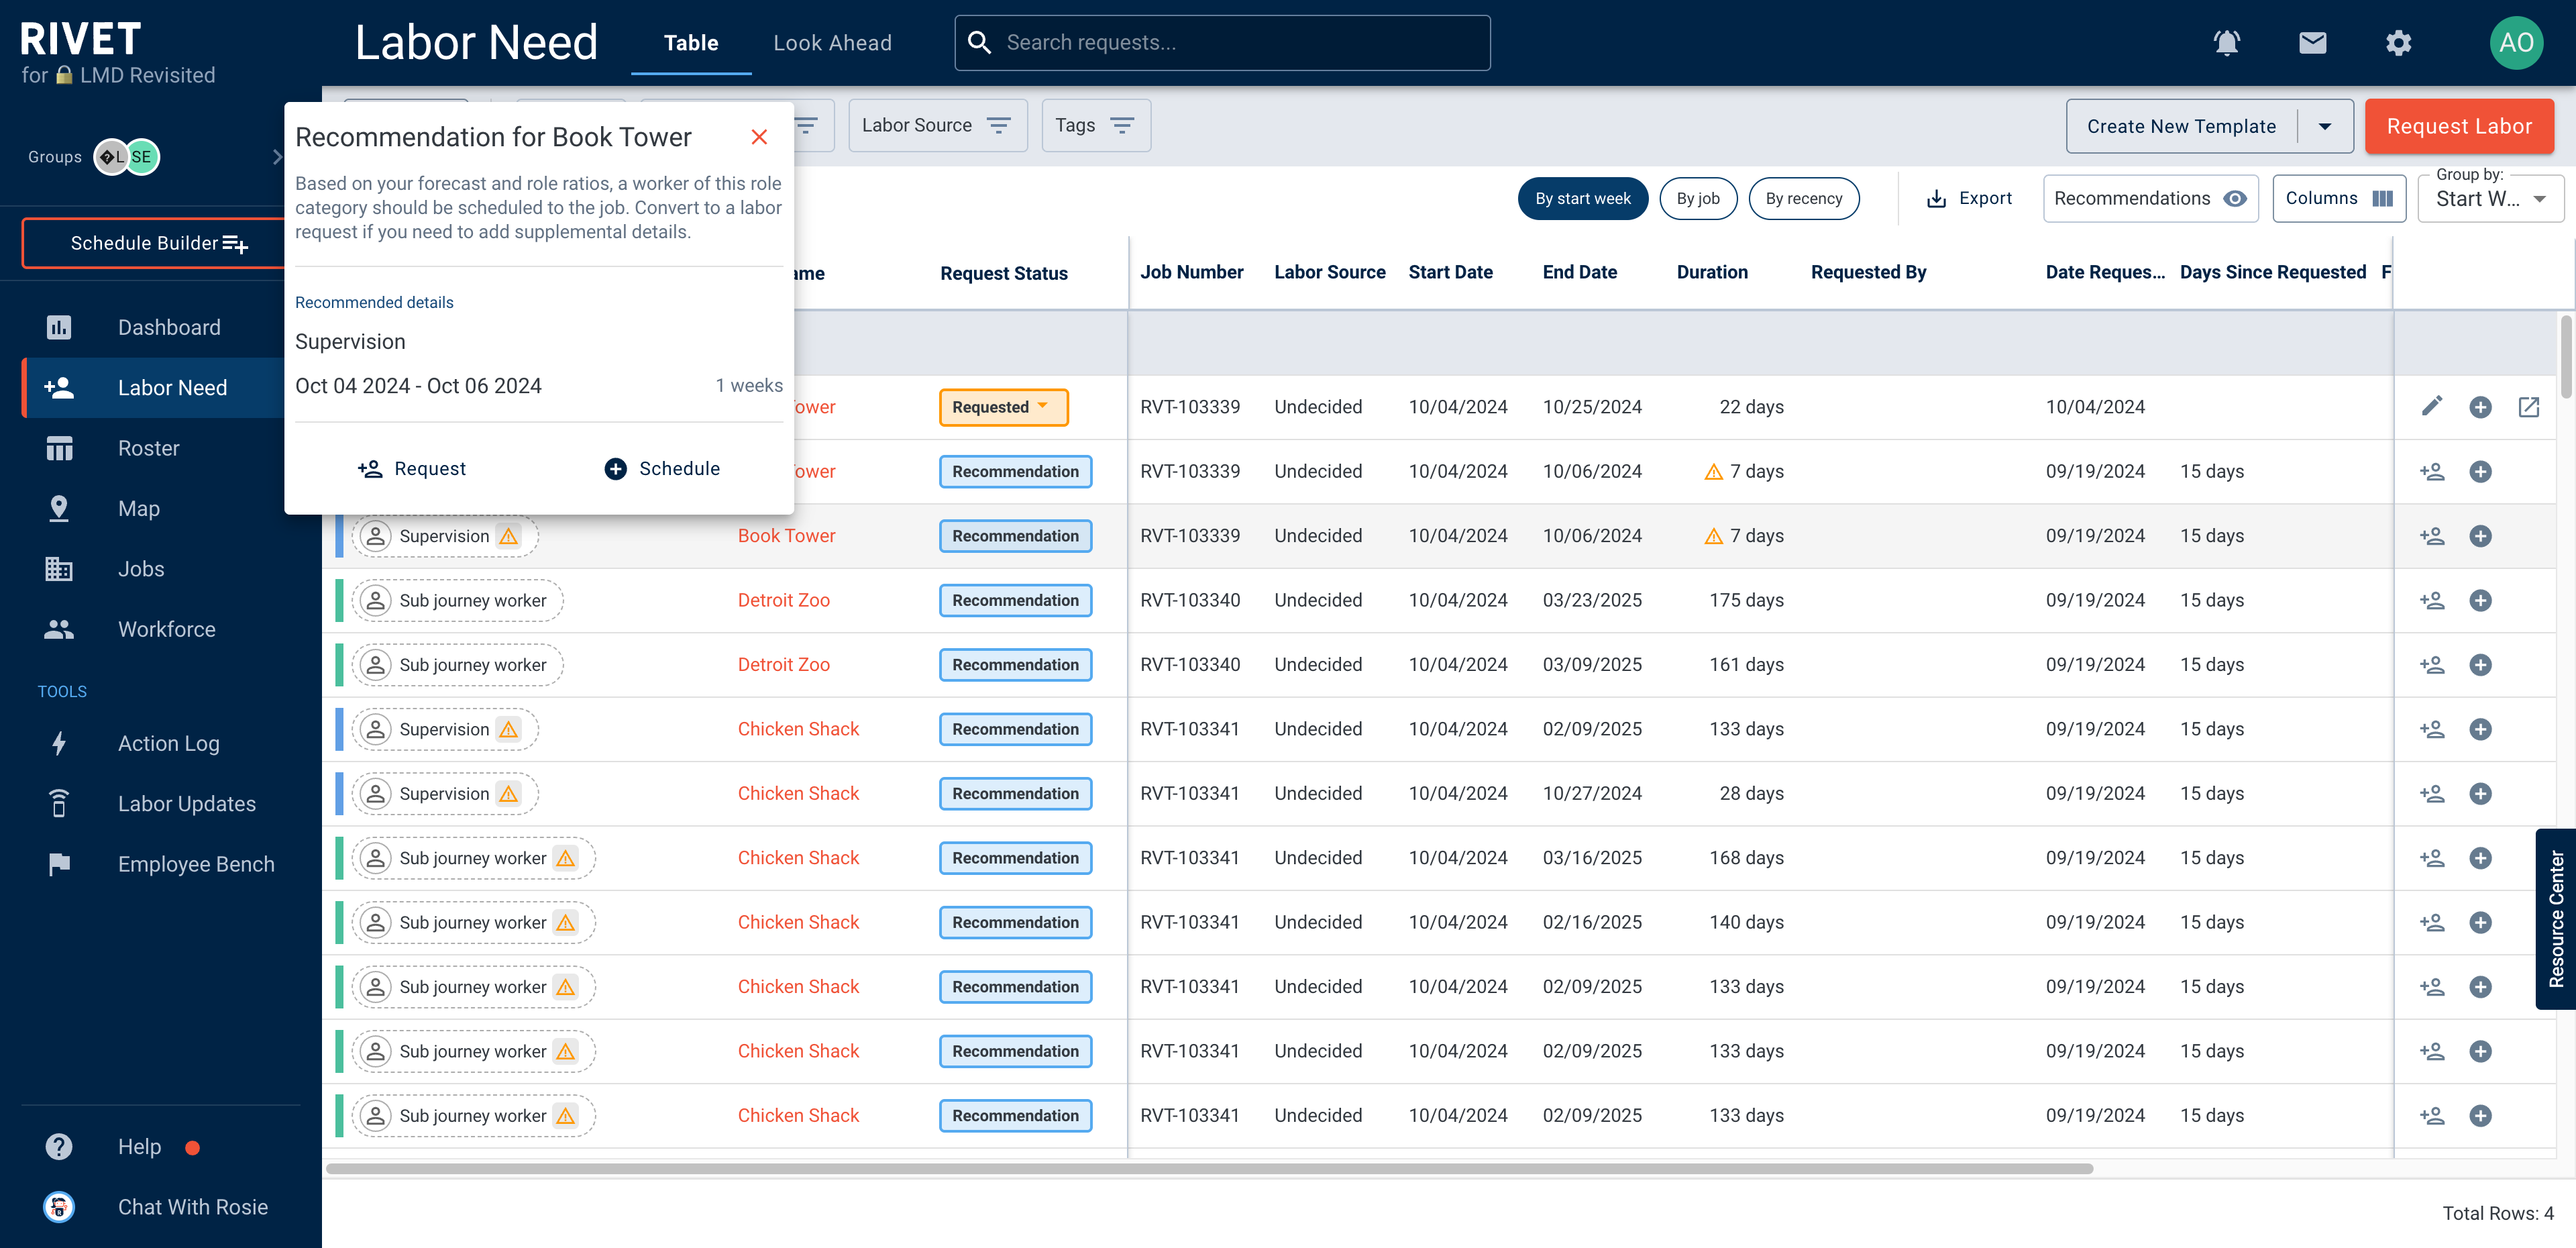Click the Workforce people icon in sidebar
2576x1248 pixels.
coord(59,629)
